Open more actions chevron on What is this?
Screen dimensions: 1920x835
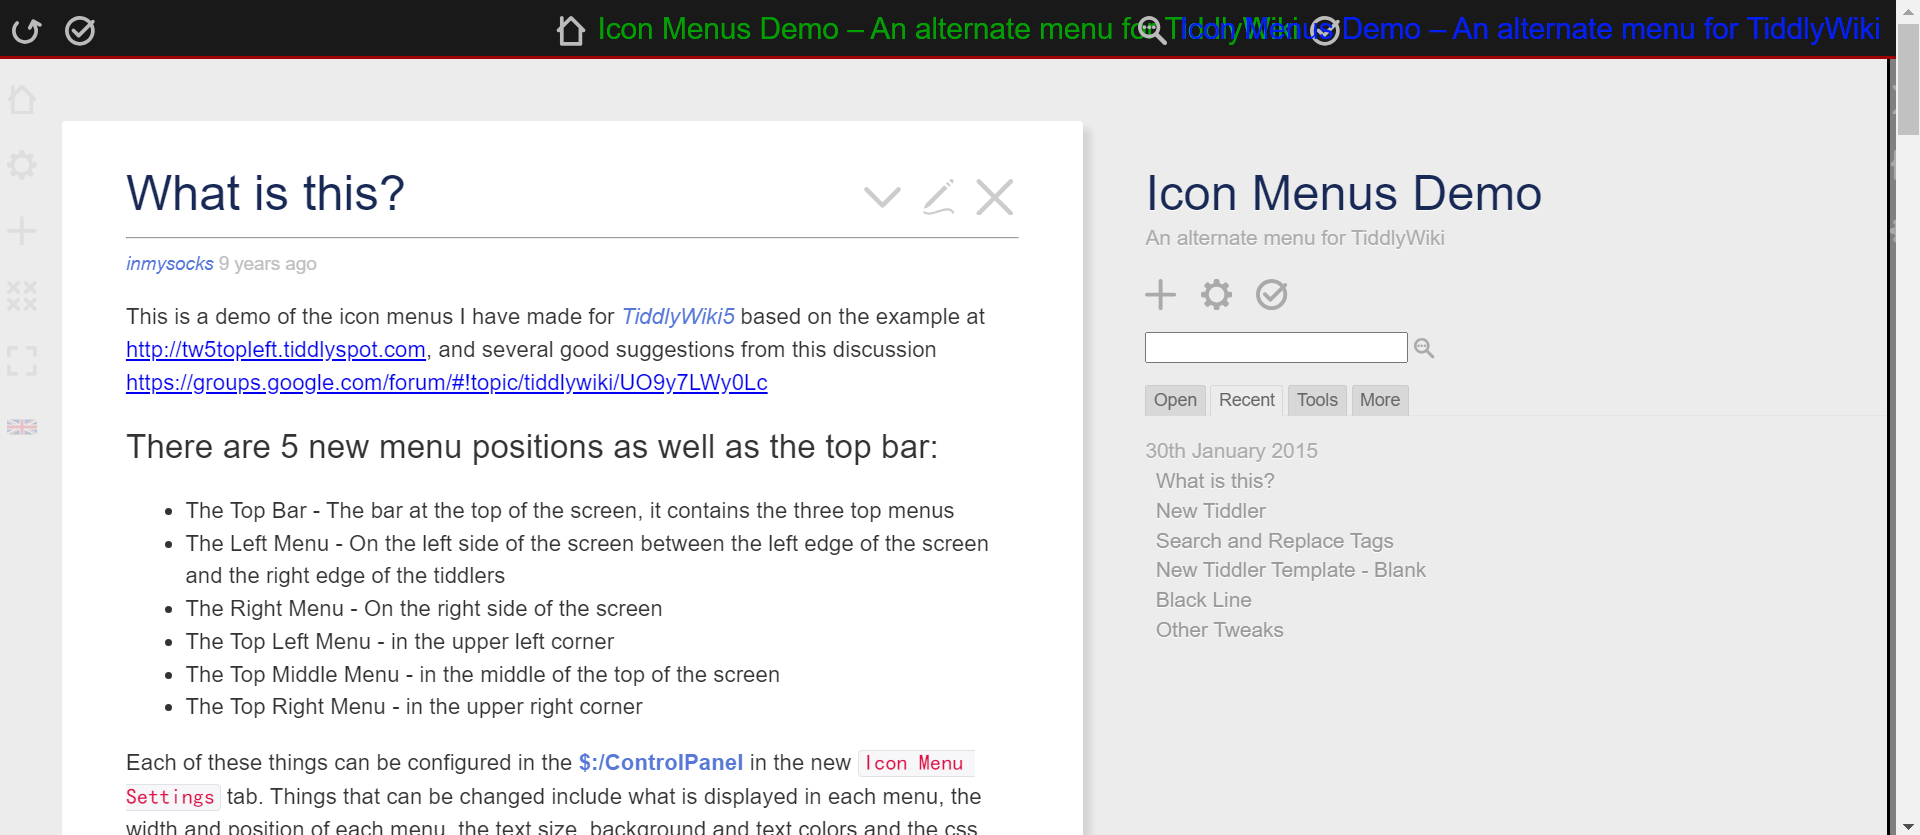tap(882, 197)
